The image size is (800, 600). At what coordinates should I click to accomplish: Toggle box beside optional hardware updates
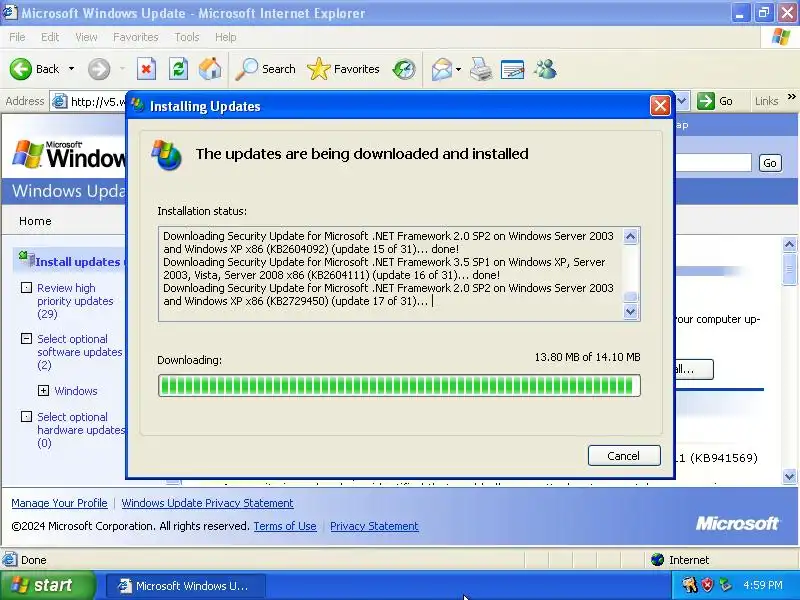[x=26, y=416]
